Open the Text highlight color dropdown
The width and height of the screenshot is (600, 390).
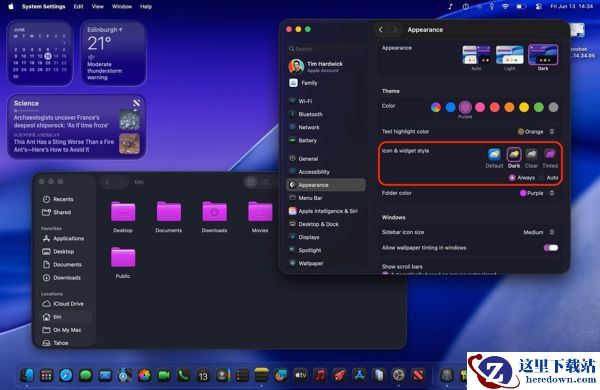pos(536,132)
